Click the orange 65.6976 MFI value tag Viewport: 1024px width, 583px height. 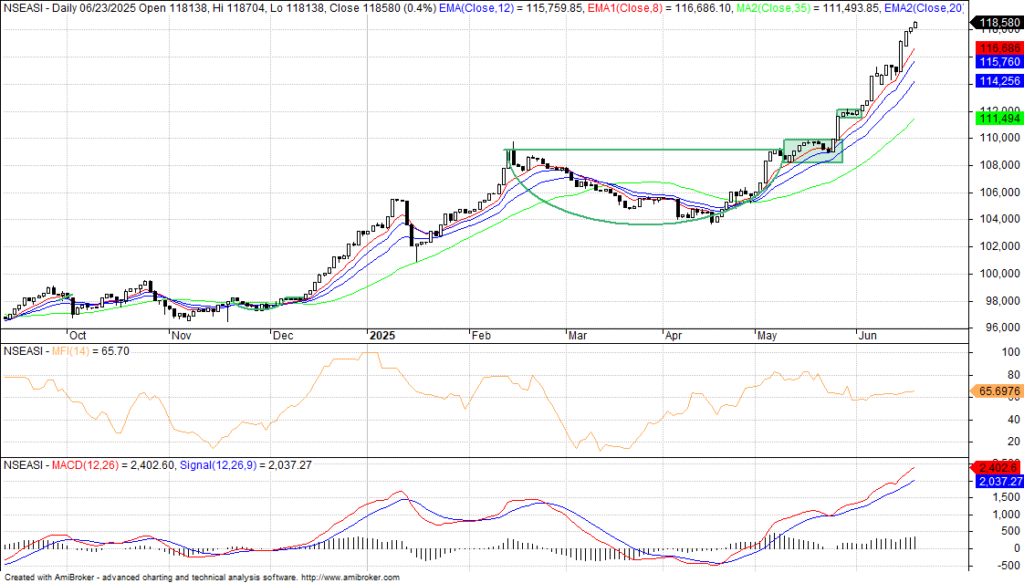tap(997, 394)
